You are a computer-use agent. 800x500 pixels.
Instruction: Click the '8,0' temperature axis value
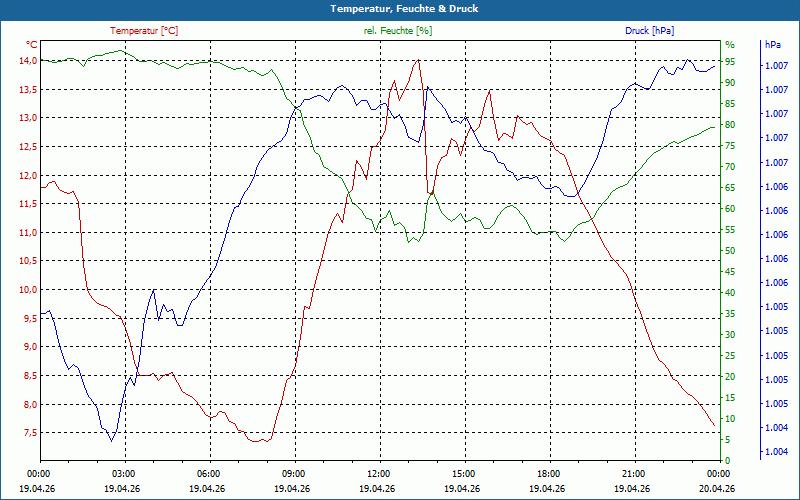31,405
